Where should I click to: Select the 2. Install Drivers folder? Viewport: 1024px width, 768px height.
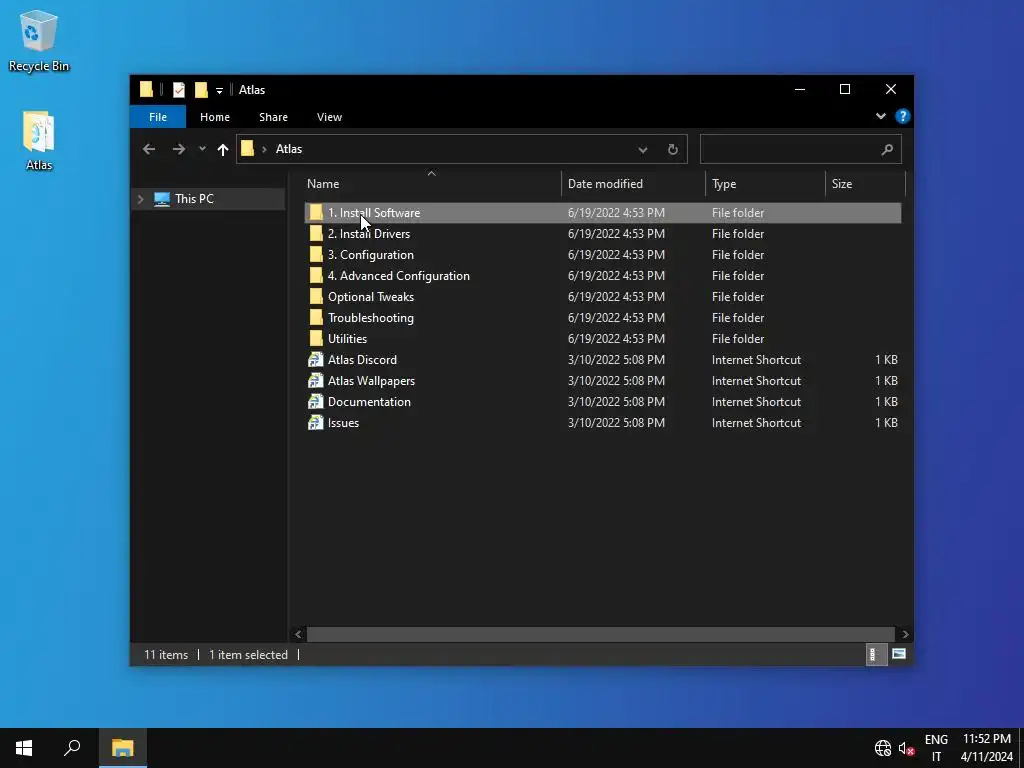(602, 234)
